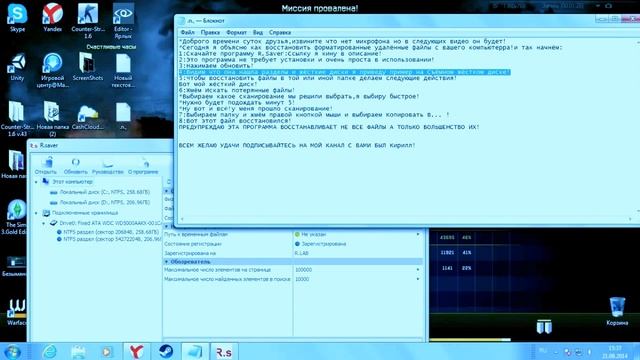The width and height of the screenshot is (640, 360).
Task: Select NTFS раздел sector 542722048
Action: [109, 239]
